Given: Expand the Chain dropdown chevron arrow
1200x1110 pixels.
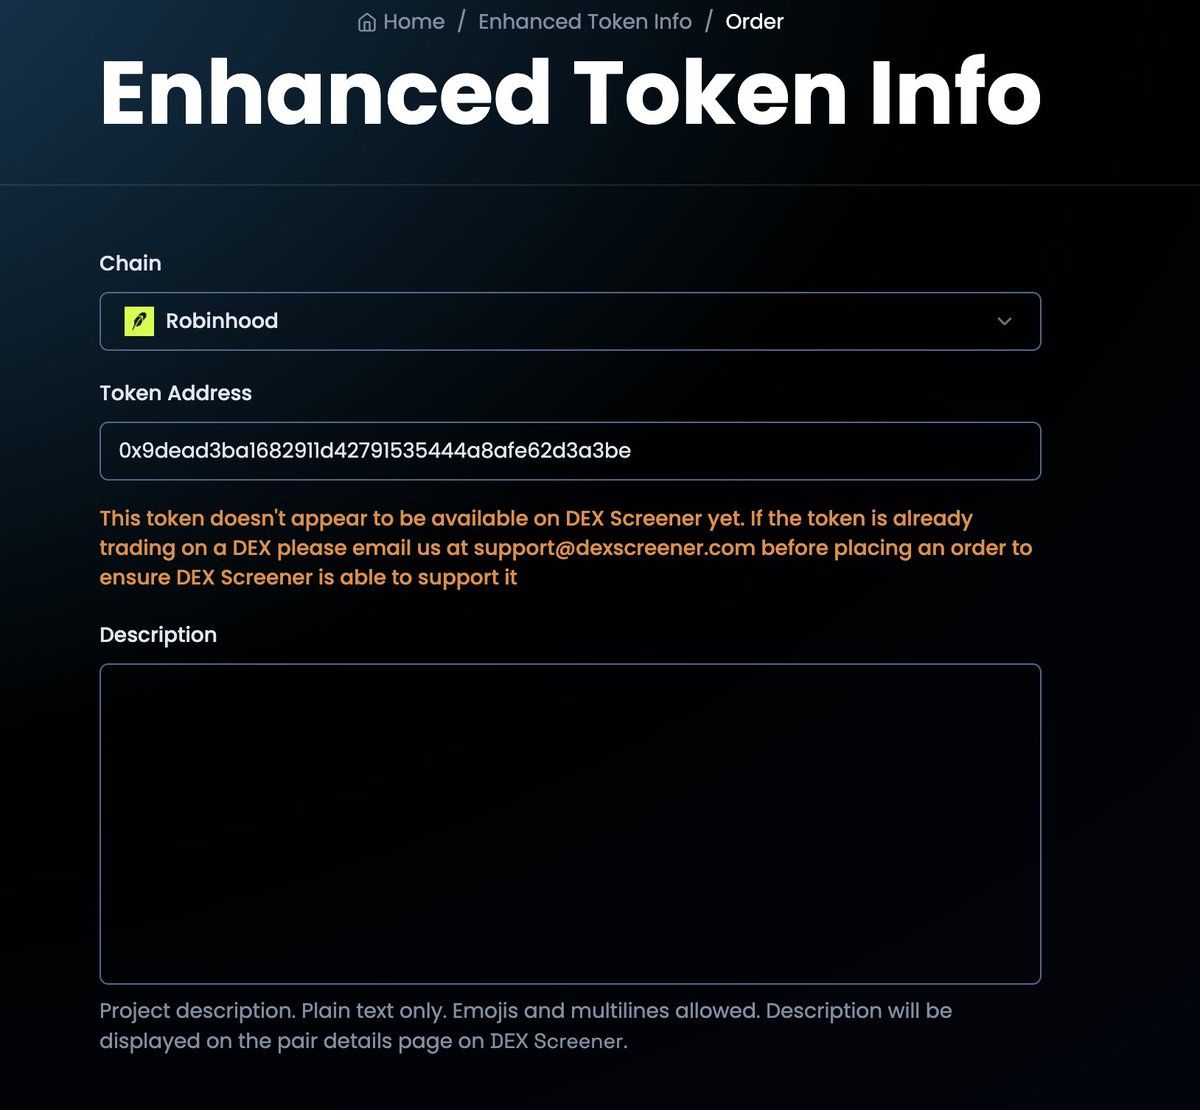Looking at the screenshot, I should (1005, 321).
